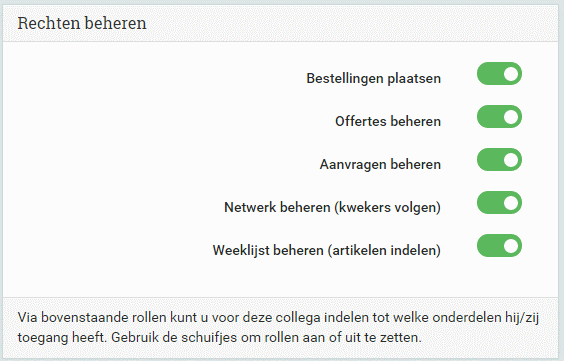The height and width of the screenshot is (361, 564).
Task: Click the footer help text about rollen
Action: (278, 328)
